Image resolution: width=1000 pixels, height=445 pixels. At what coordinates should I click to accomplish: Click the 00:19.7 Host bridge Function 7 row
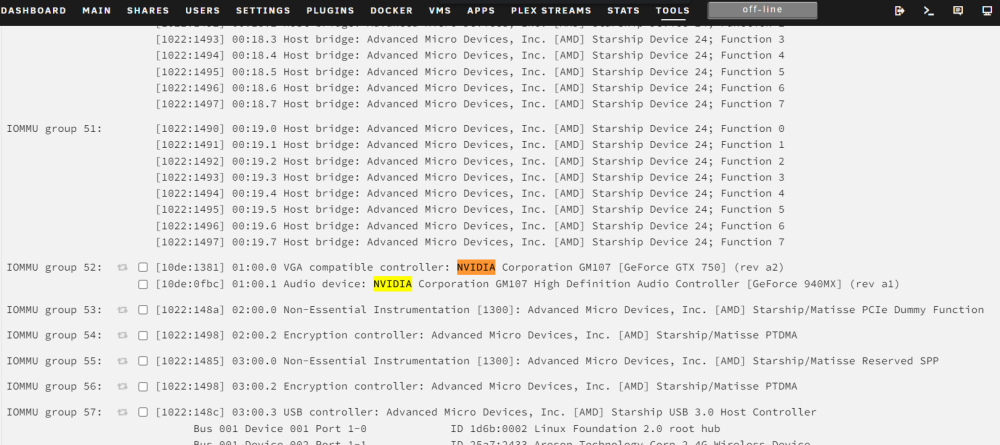(470, 242)
